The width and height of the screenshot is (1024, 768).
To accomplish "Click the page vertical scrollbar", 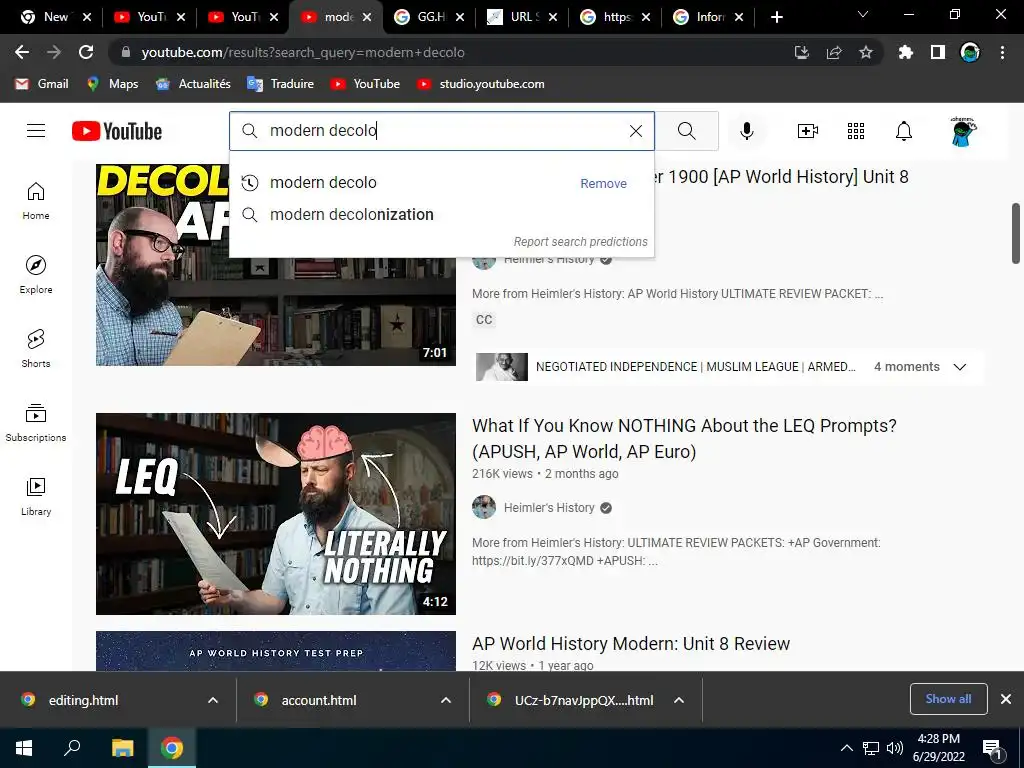I will point(1016,234).
